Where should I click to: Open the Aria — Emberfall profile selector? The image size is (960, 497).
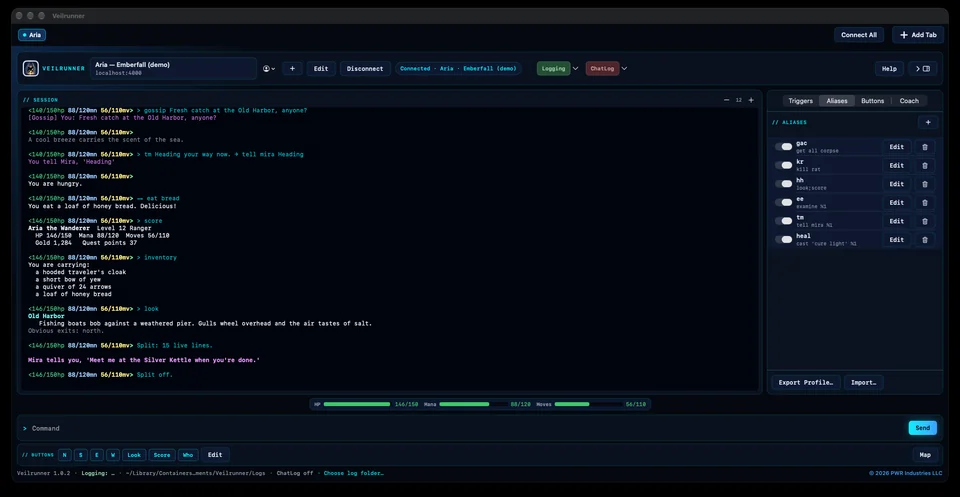point(173,69)
